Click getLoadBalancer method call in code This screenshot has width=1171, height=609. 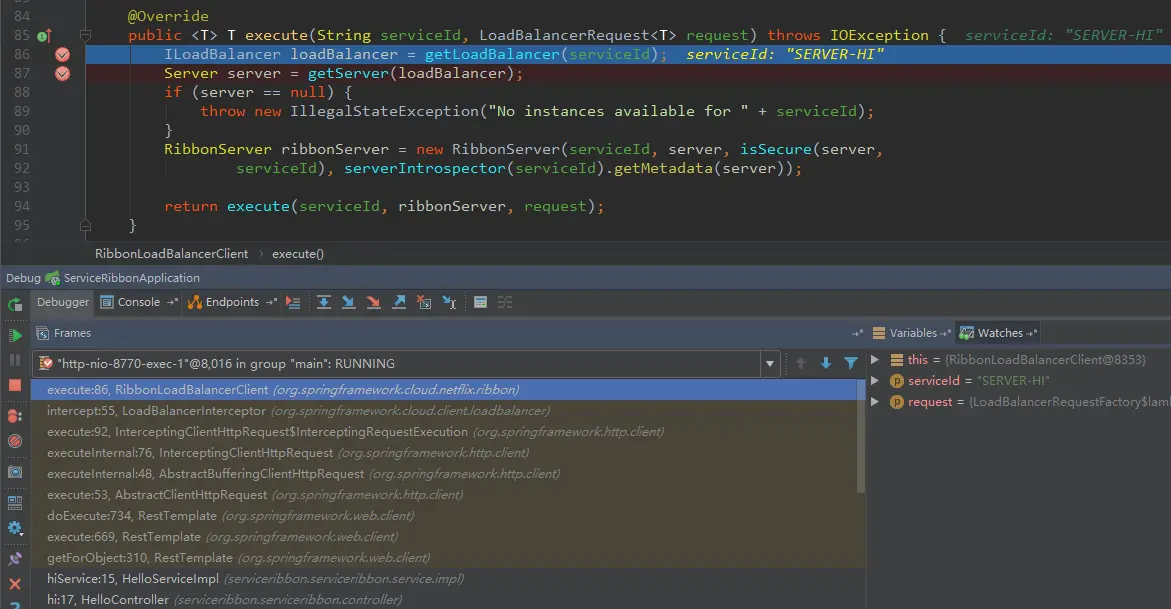click(x=492, y=55)
